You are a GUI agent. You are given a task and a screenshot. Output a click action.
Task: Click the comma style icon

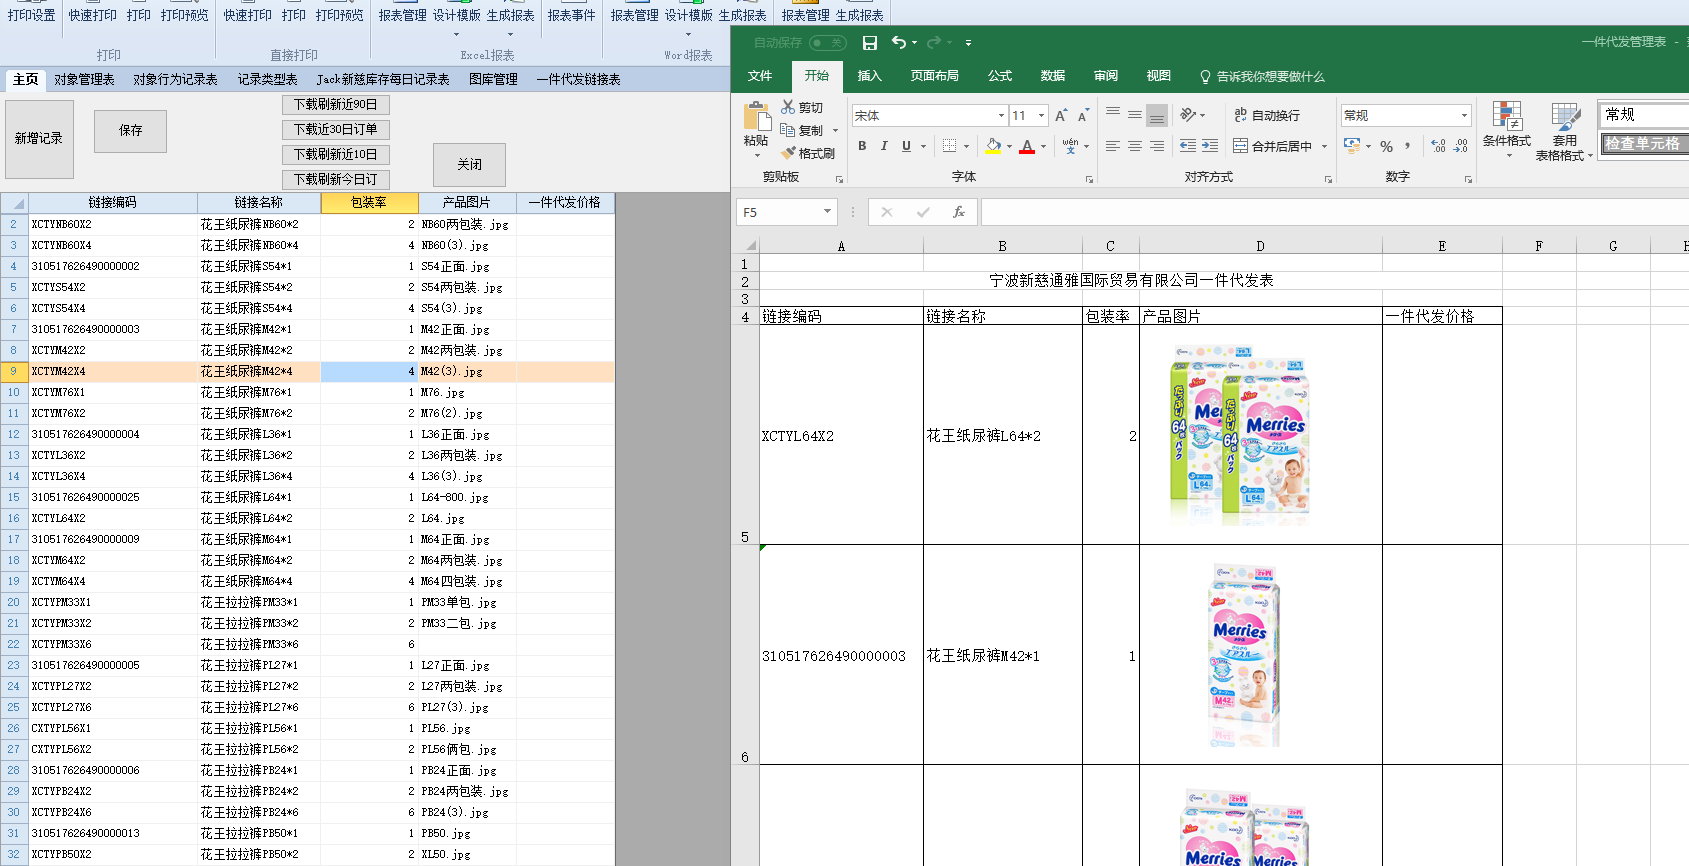point(1408,146)
